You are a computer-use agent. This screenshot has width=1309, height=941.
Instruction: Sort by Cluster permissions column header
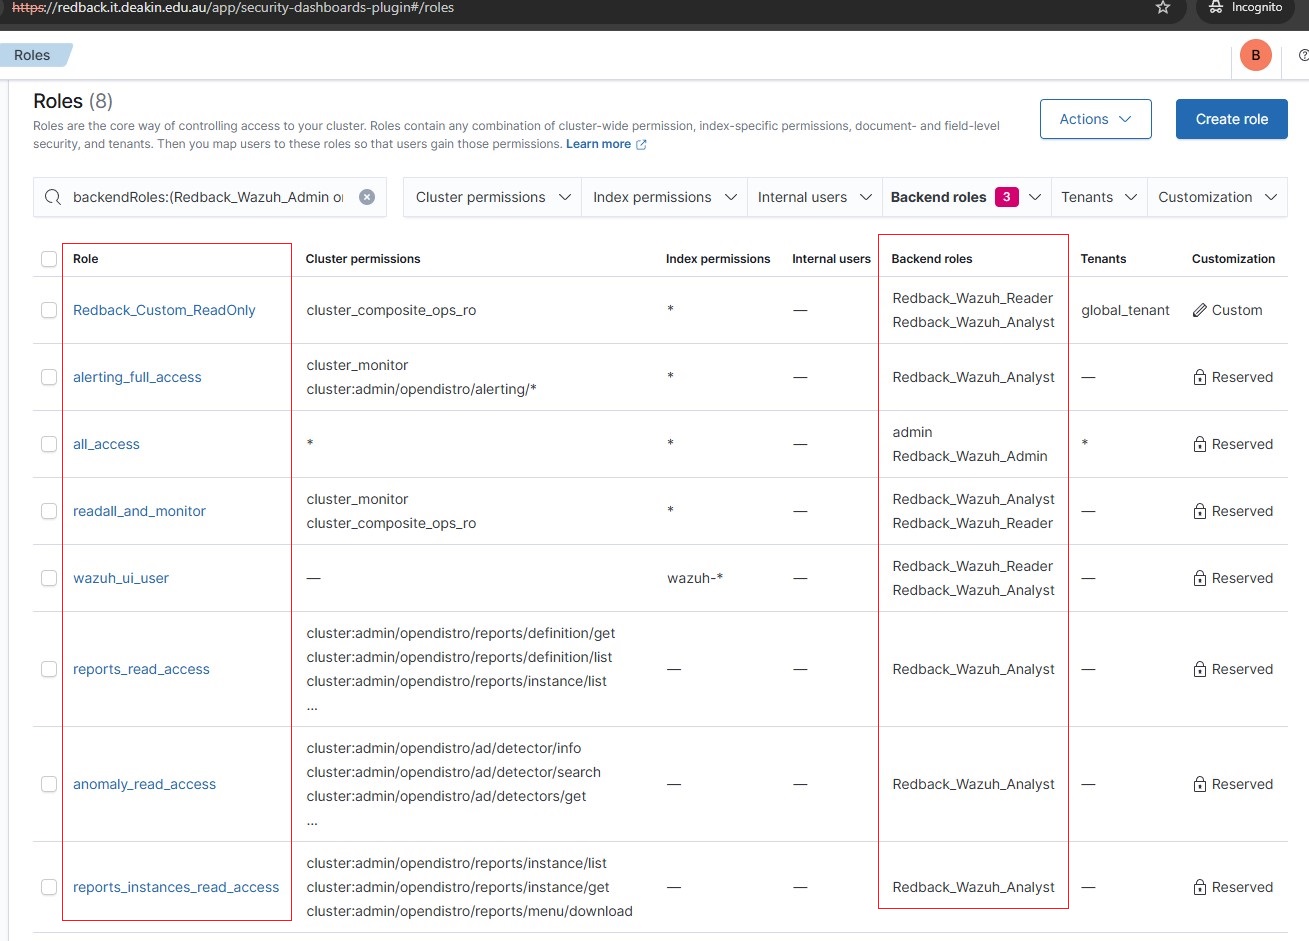[363, 259]
